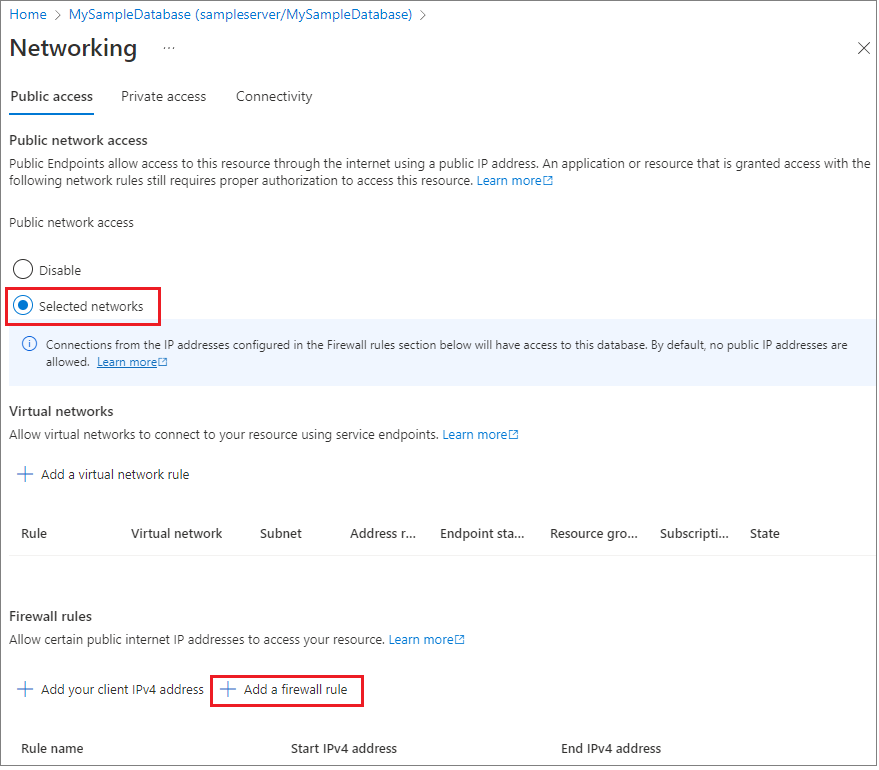Click the chevron after Home breadcrumb

pyautogui.click(x=57, y=15)
